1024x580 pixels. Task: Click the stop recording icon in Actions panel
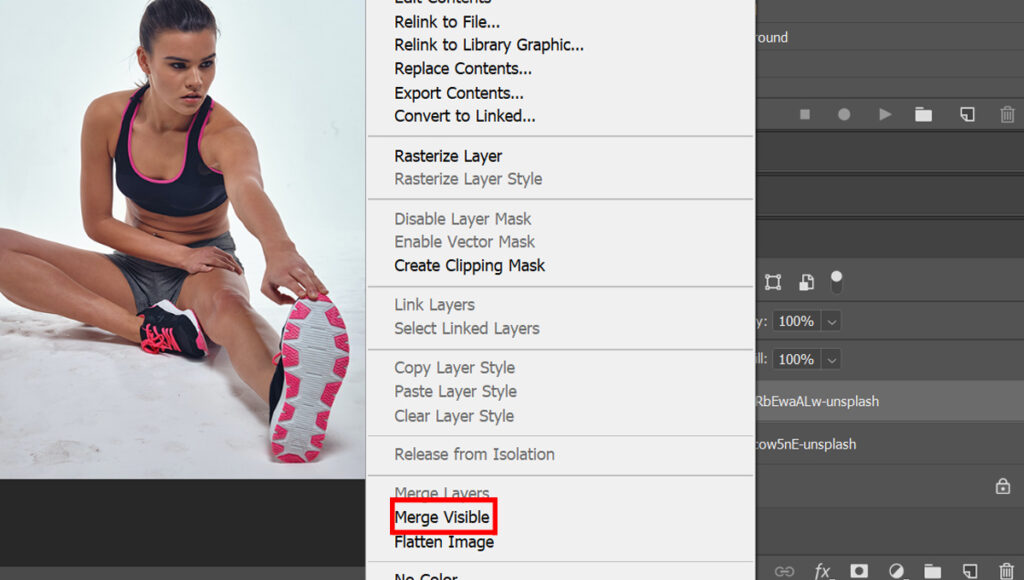[805, 114]
